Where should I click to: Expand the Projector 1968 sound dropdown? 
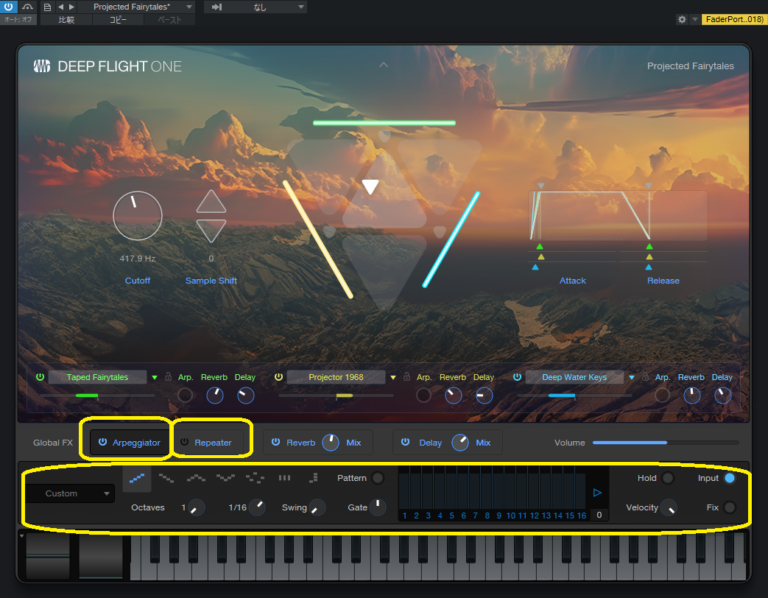pos(393,377)
